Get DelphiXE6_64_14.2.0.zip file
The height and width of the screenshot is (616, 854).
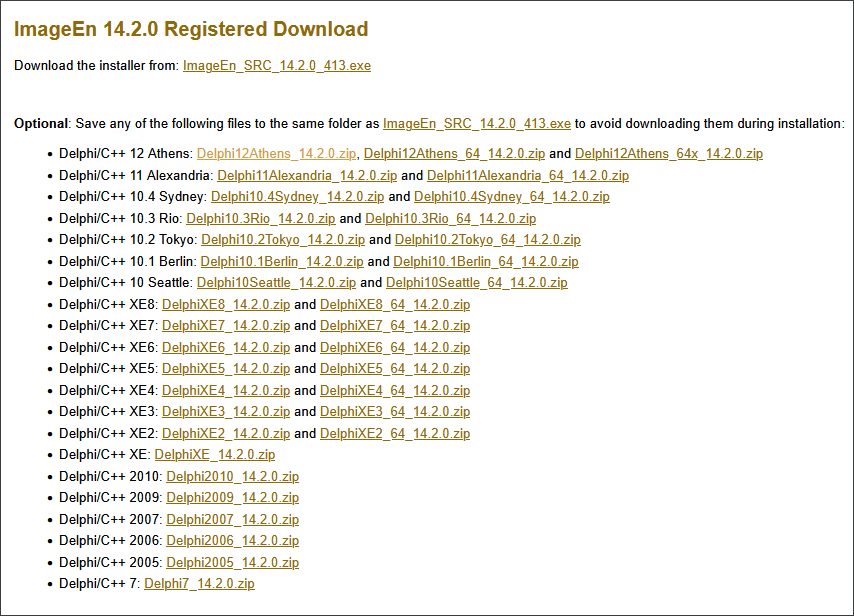point(395,348)
